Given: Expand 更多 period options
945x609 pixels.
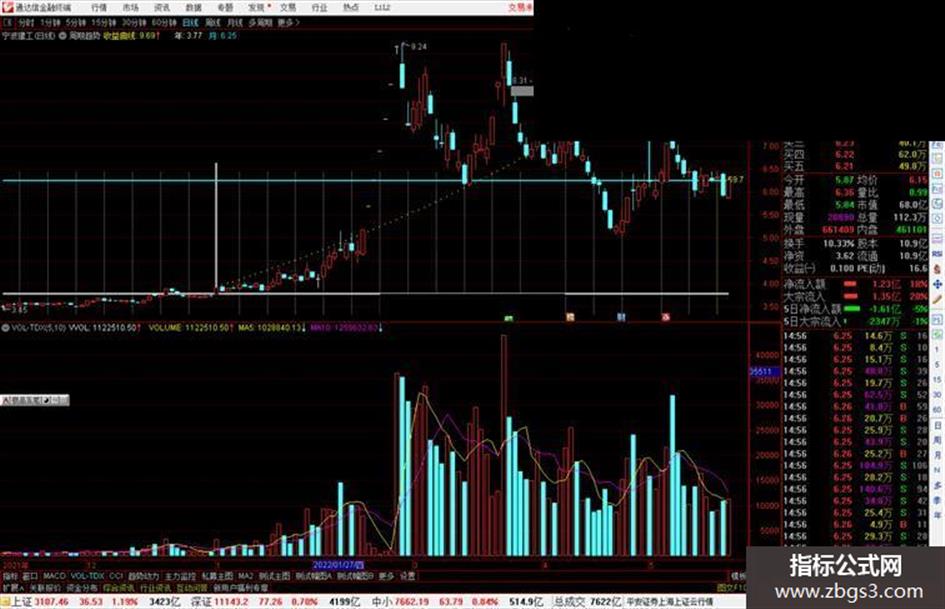Looking at the screenshot, I should coord(288,23).
